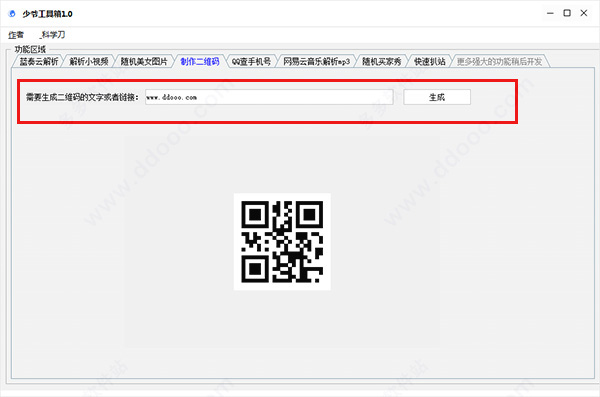Viewport: 600px width, 397px height.
Task: Select the 随机买家秀 tab
Action: 382,61
